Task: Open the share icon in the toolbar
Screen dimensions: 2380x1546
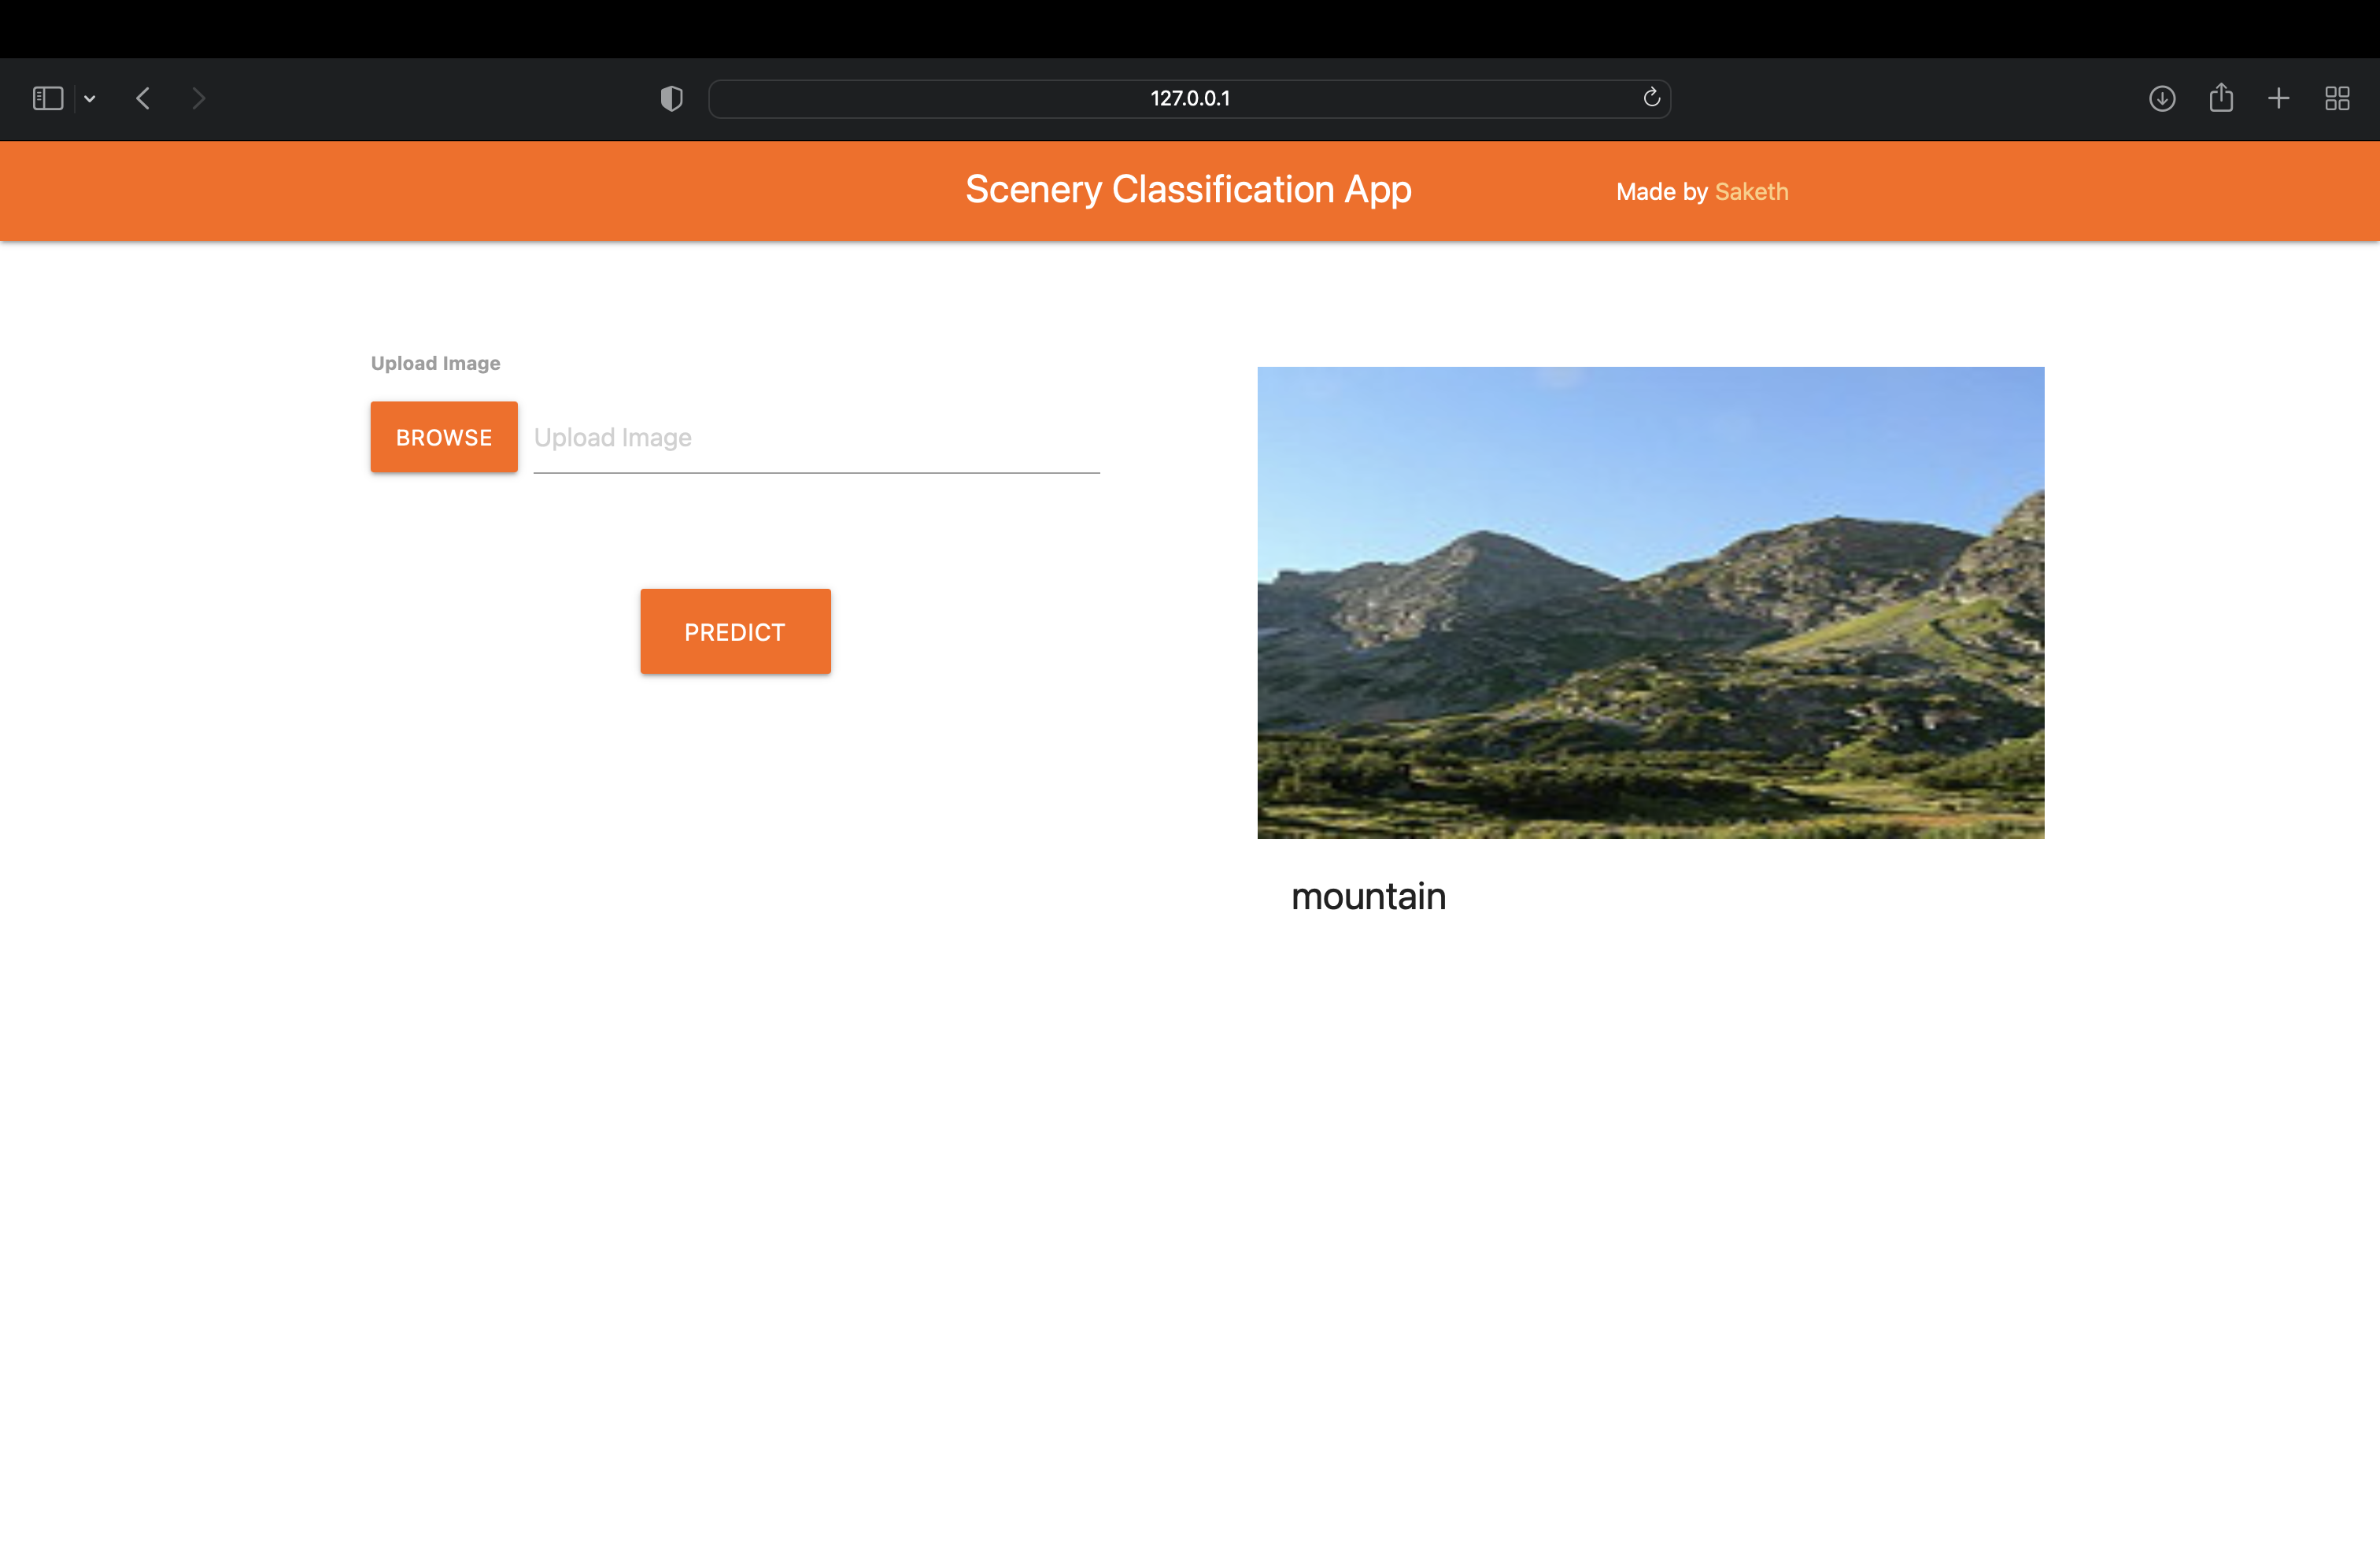Action: coord(2221,97)
